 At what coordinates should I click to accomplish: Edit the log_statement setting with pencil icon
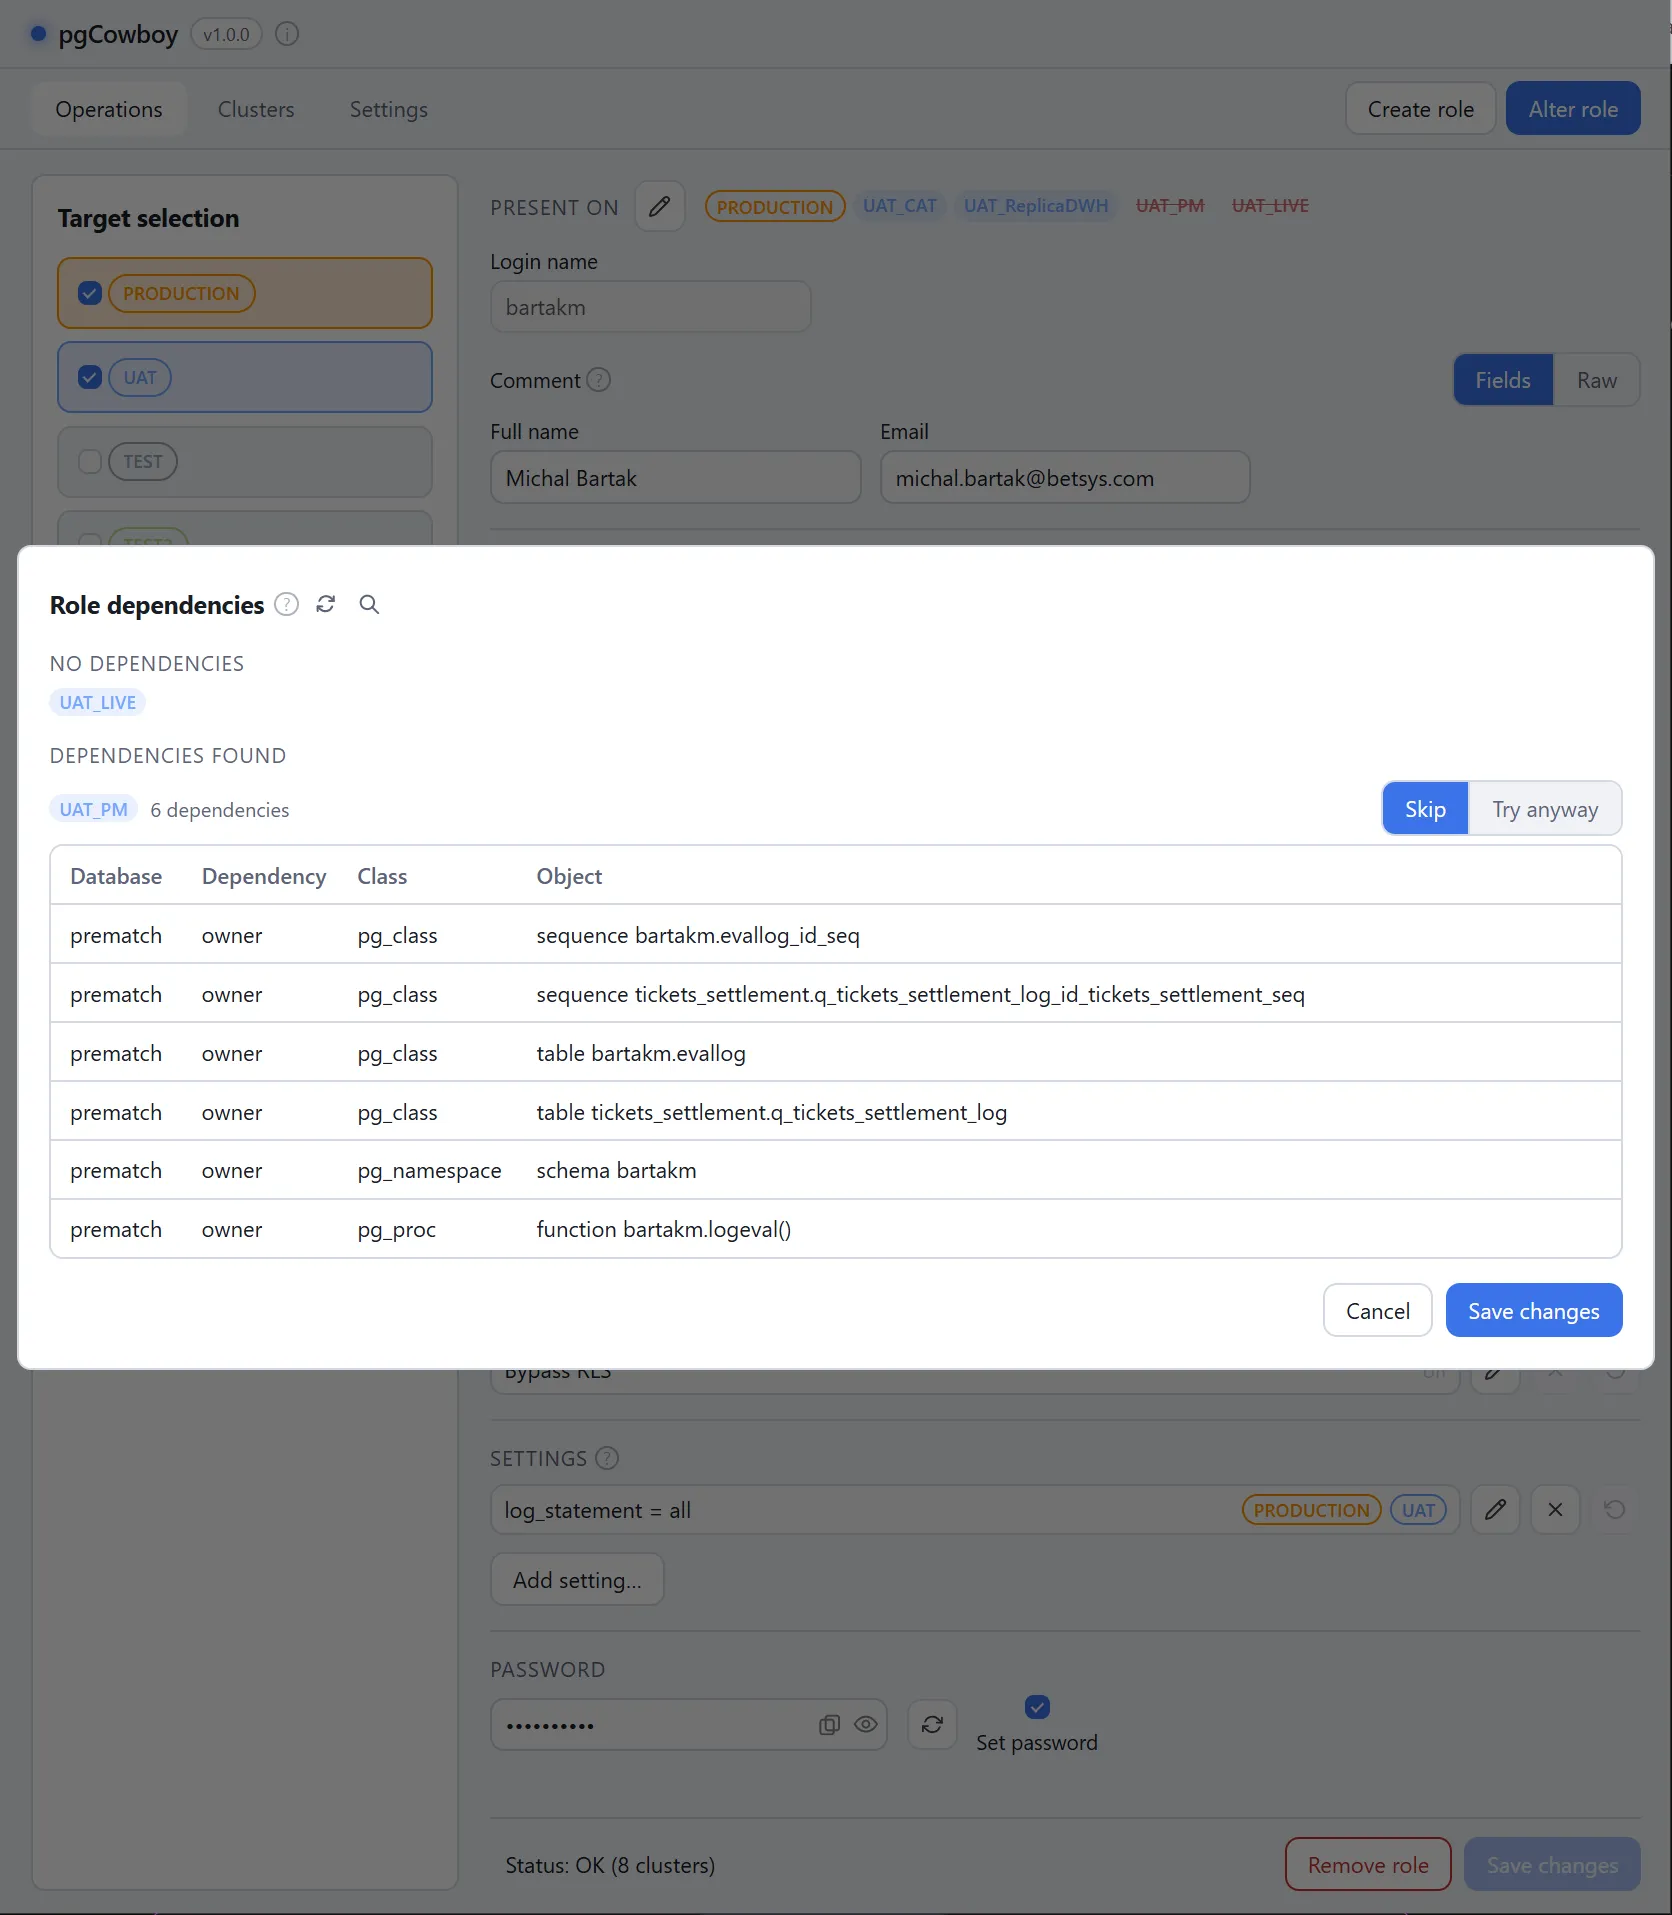click(1495, 1510)
